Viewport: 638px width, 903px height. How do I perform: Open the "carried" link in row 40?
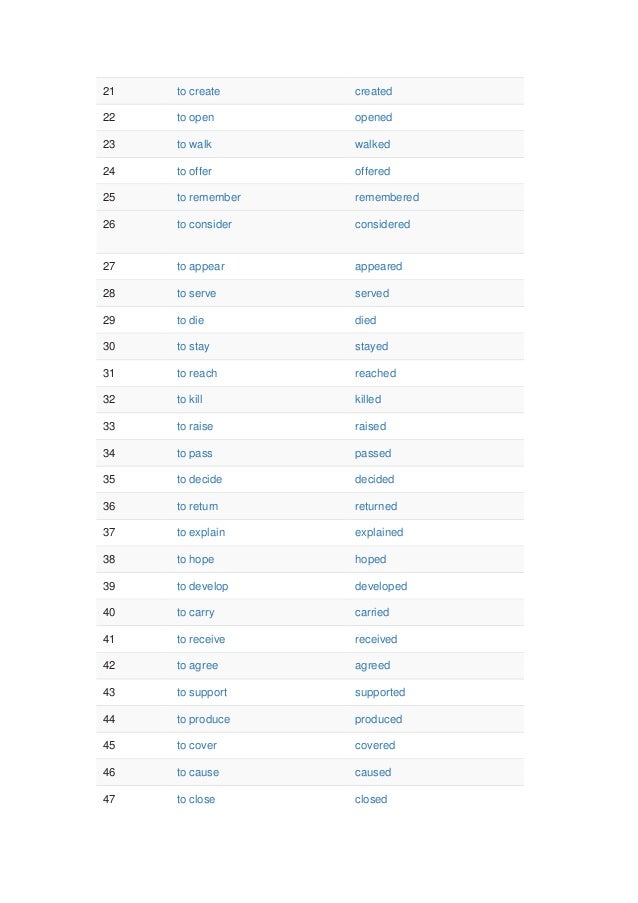point(371,612)
